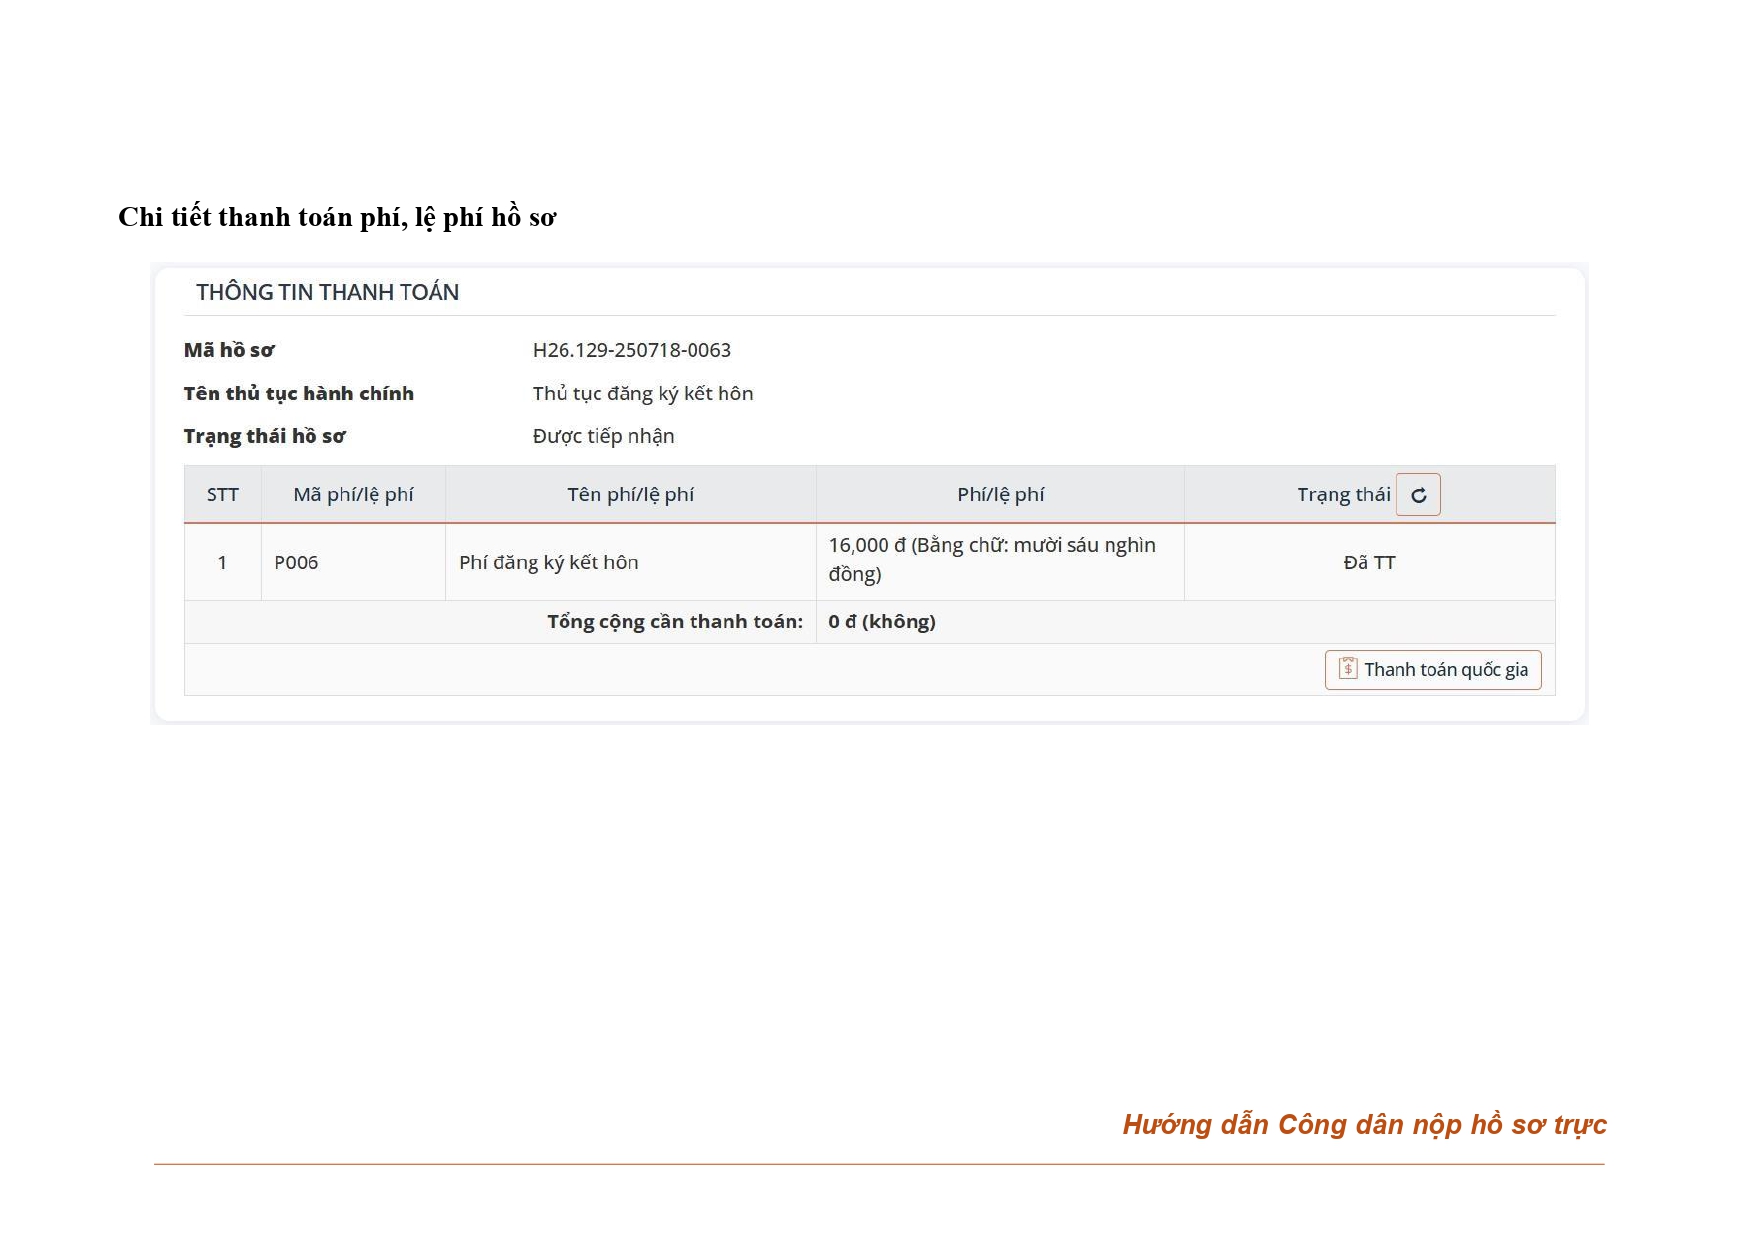1755x1241 pixels.
Task: Select the 16,000 đ fee amount
Action: 866,546
